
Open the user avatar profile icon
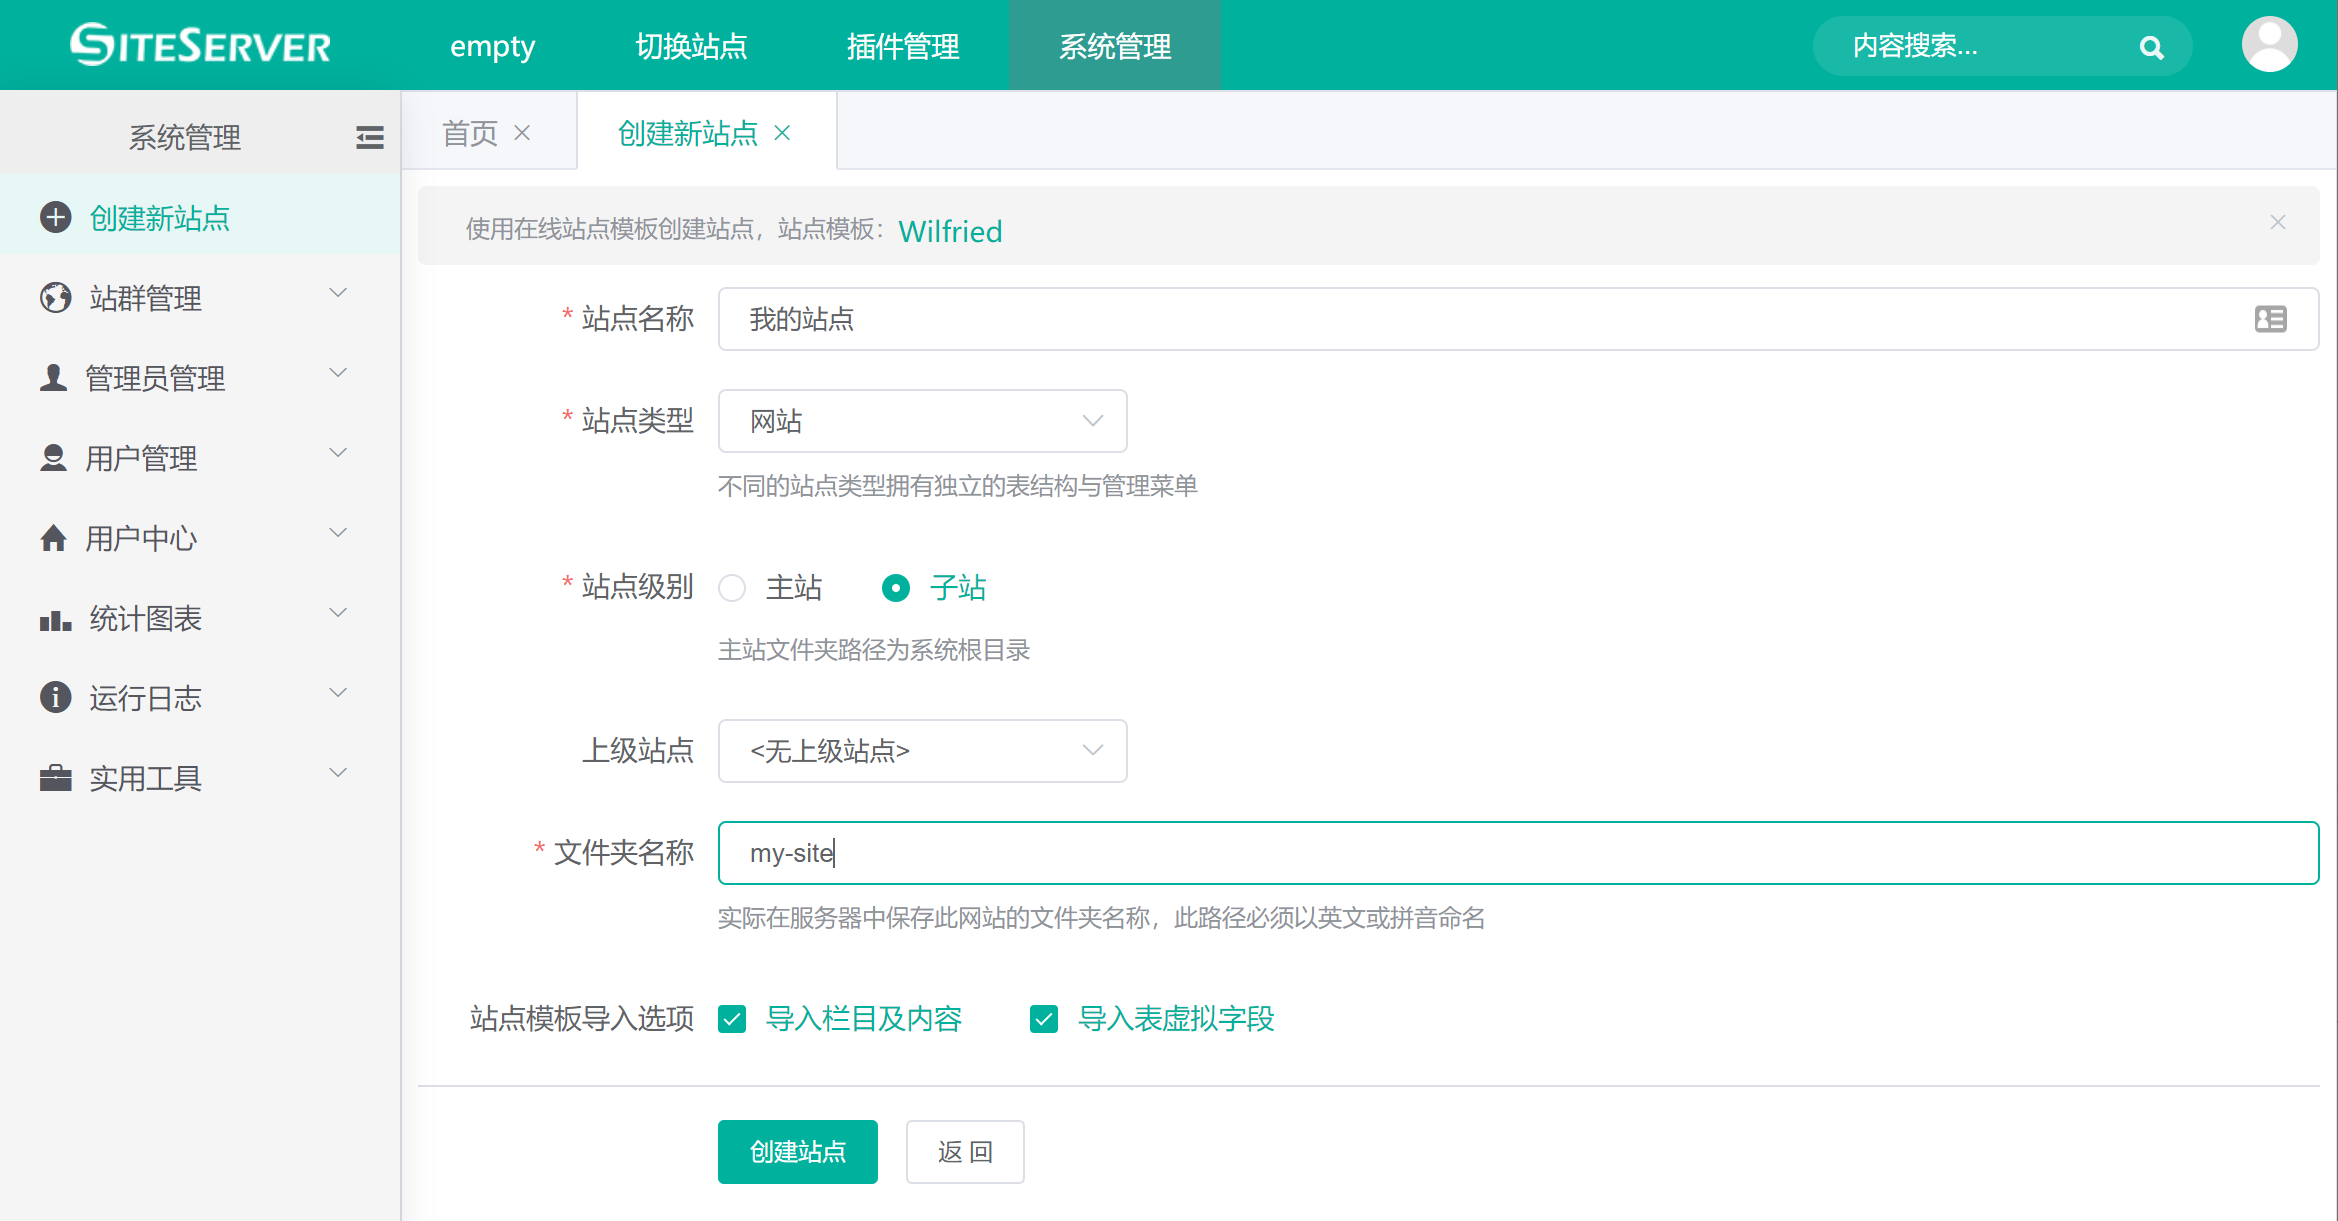coord(2269,45)
